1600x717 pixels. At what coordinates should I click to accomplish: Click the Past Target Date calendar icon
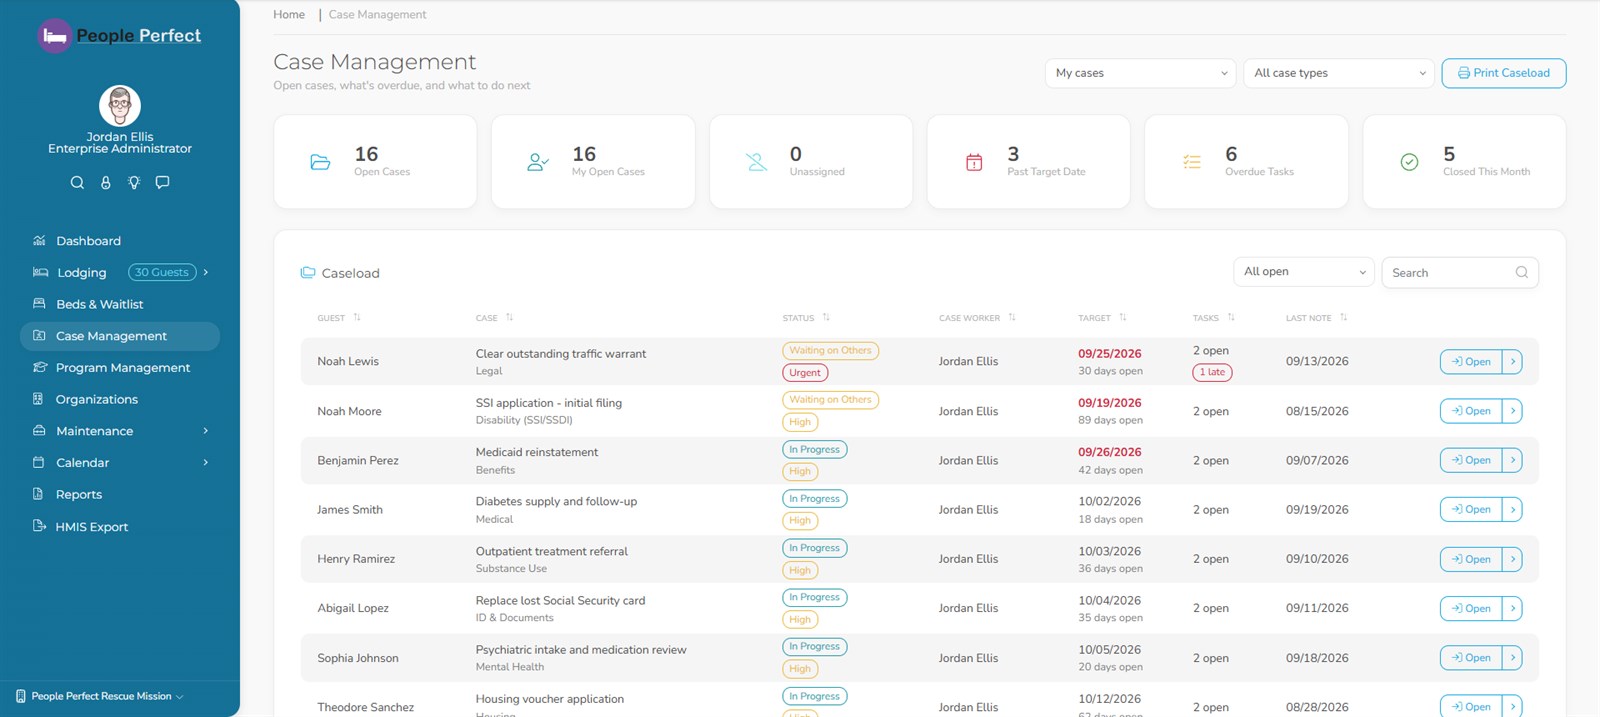(974, 162)
